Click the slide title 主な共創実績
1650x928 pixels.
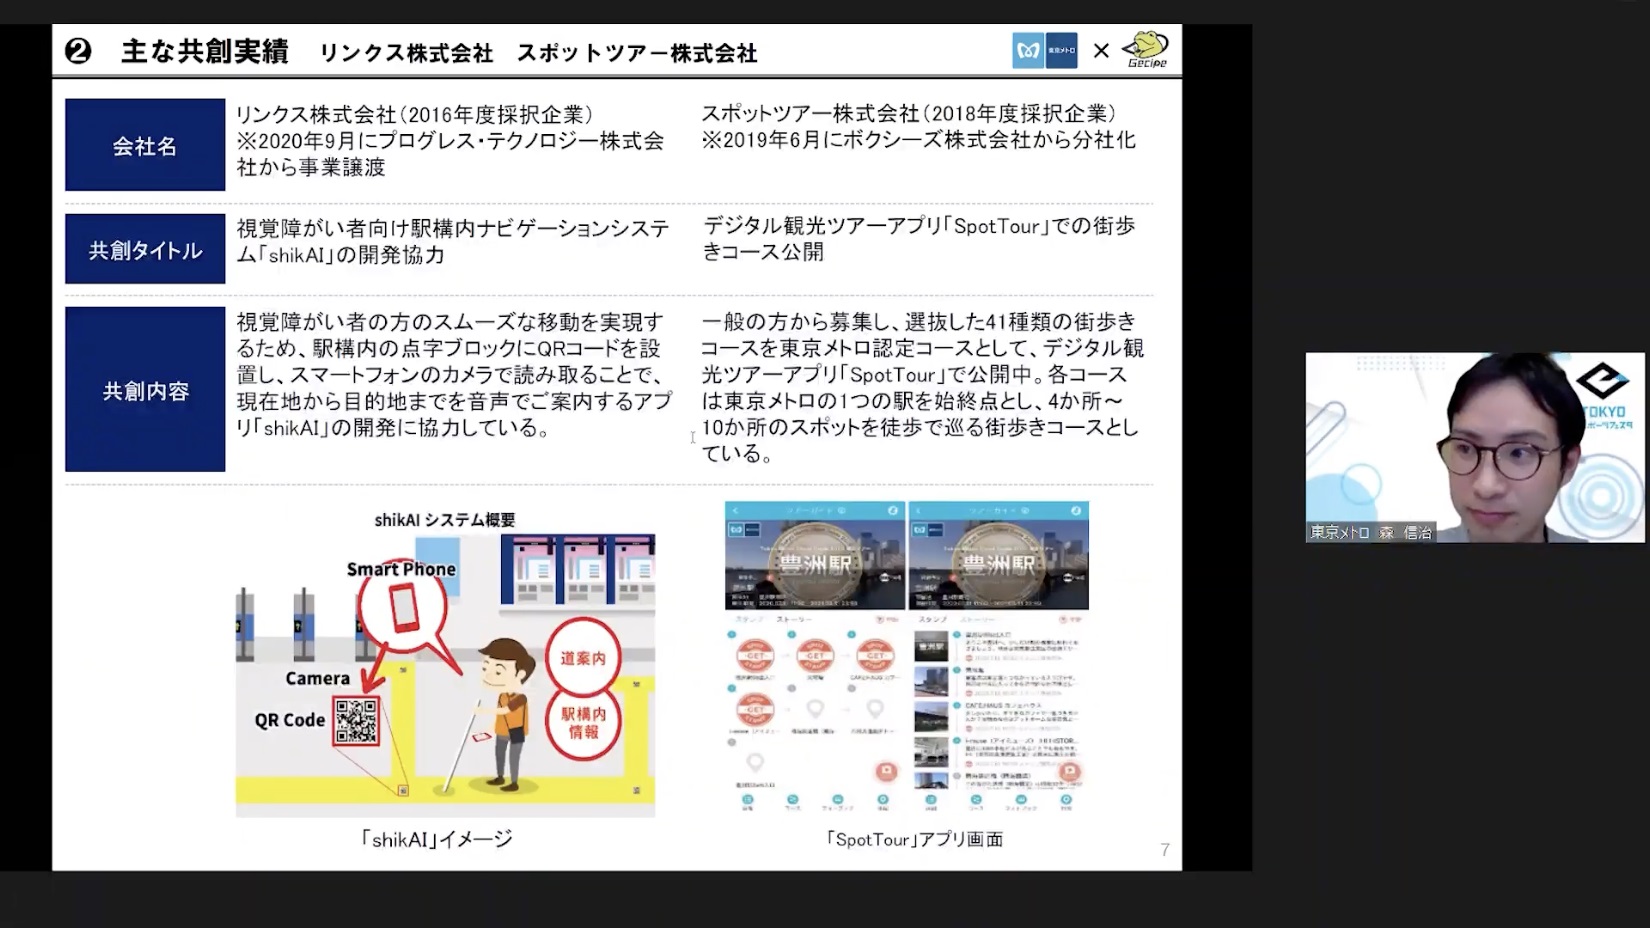coord(205,51)
